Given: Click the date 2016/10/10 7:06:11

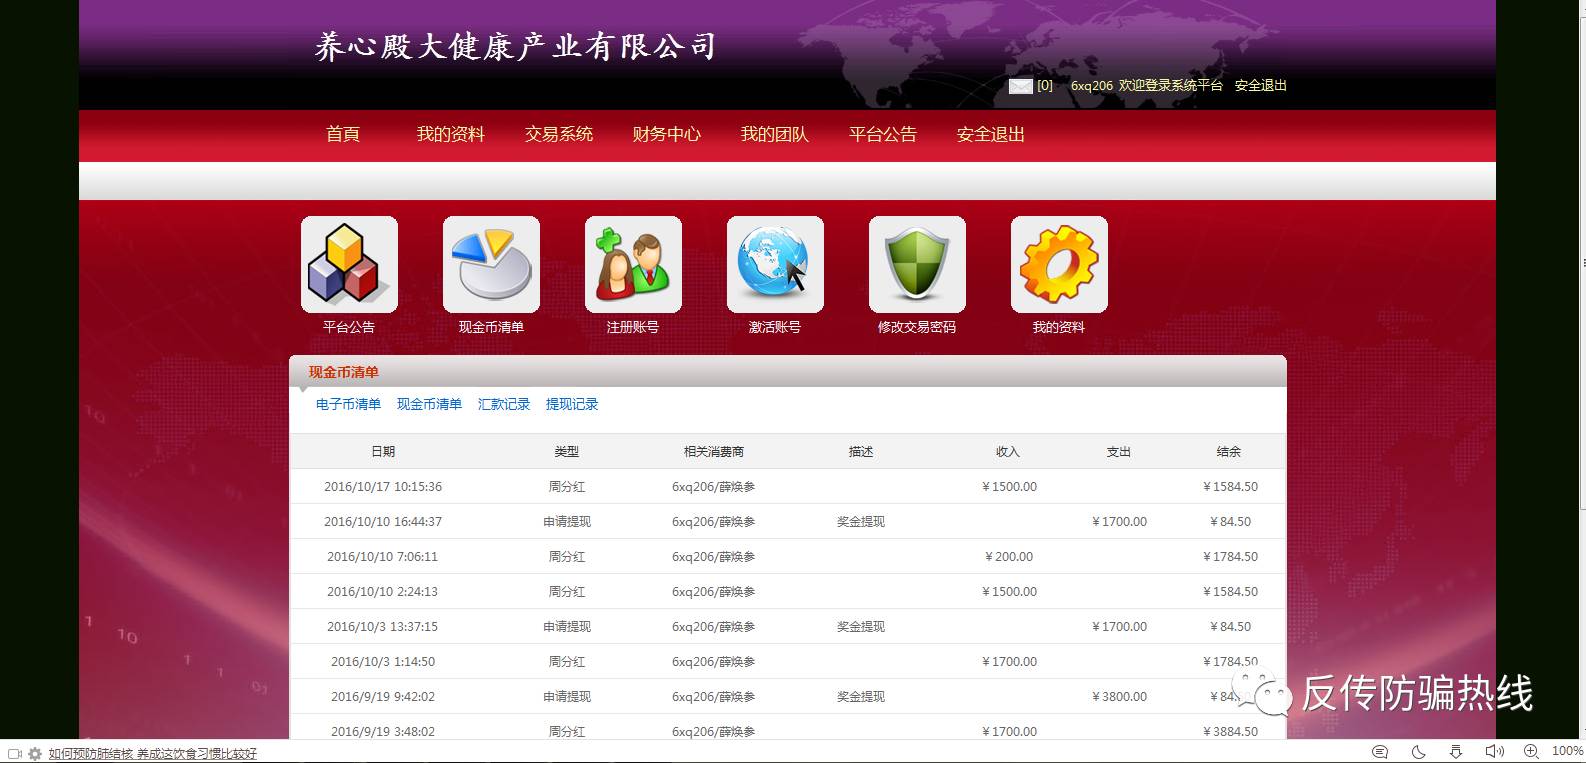Looking at the screenshot, I should pyautogui.click(x=383, y=557).
